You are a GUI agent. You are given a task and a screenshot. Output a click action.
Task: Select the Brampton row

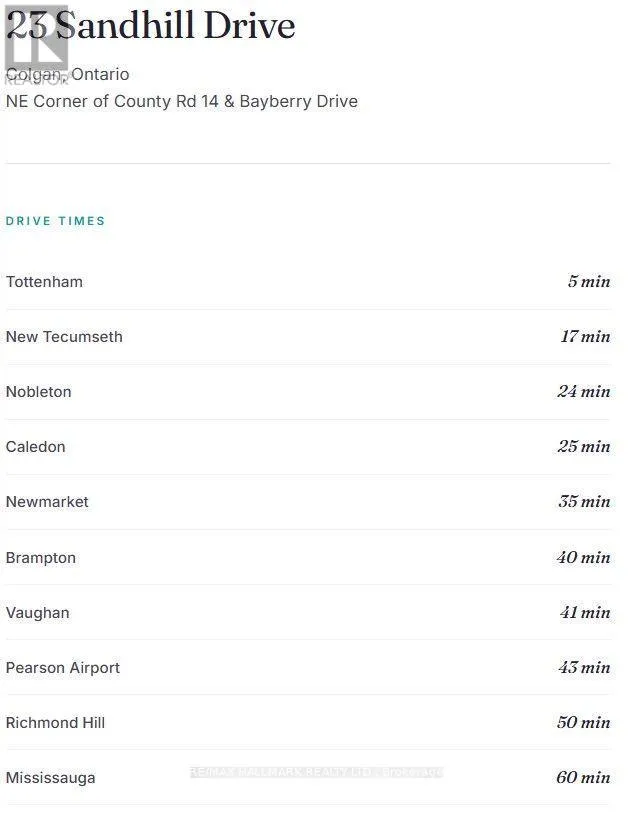coord(308,558)
